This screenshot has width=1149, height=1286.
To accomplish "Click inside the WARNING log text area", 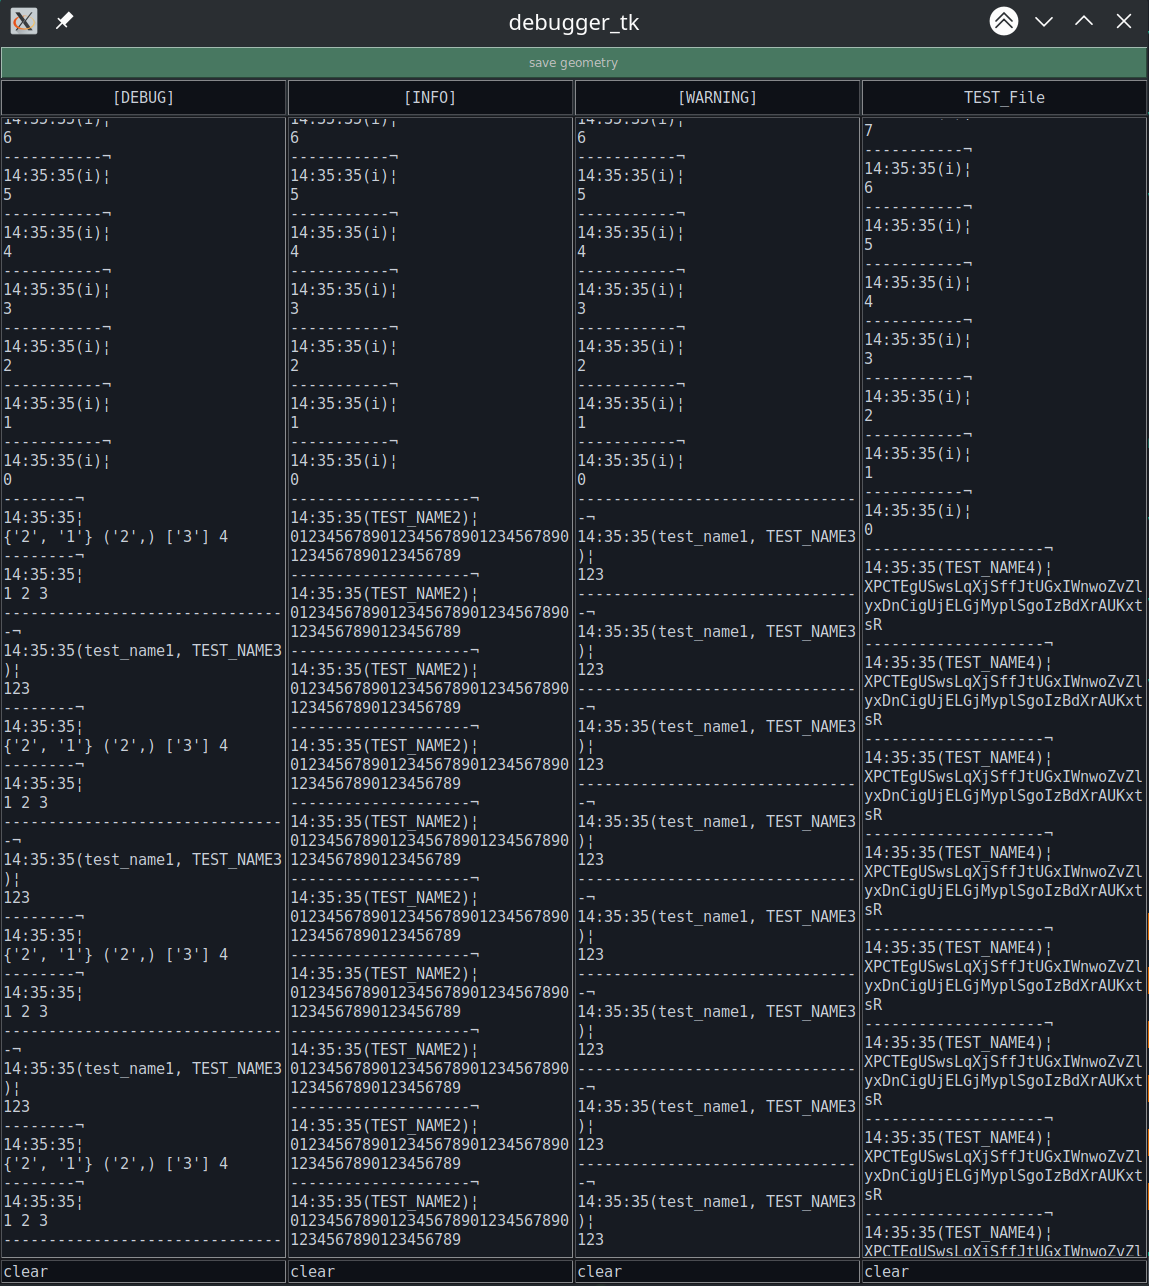I will point(717,687).
